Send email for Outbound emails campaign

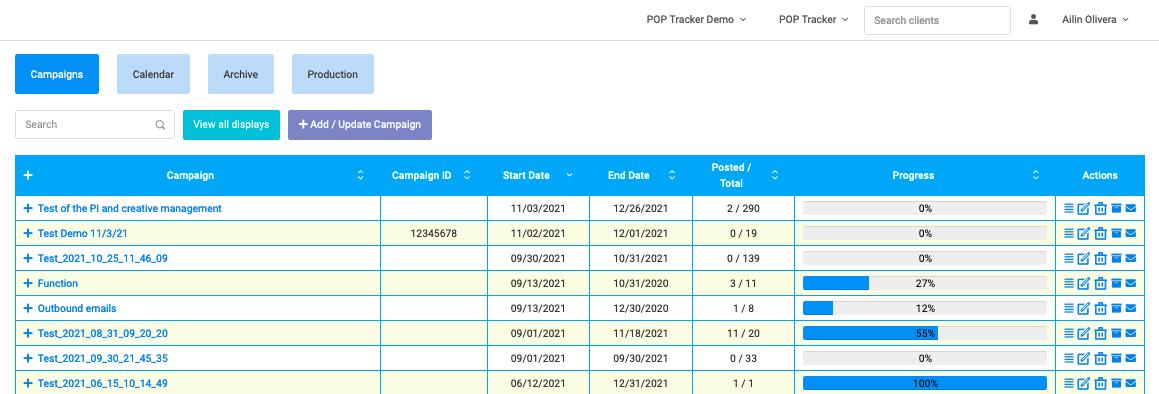coord(1130,309)
